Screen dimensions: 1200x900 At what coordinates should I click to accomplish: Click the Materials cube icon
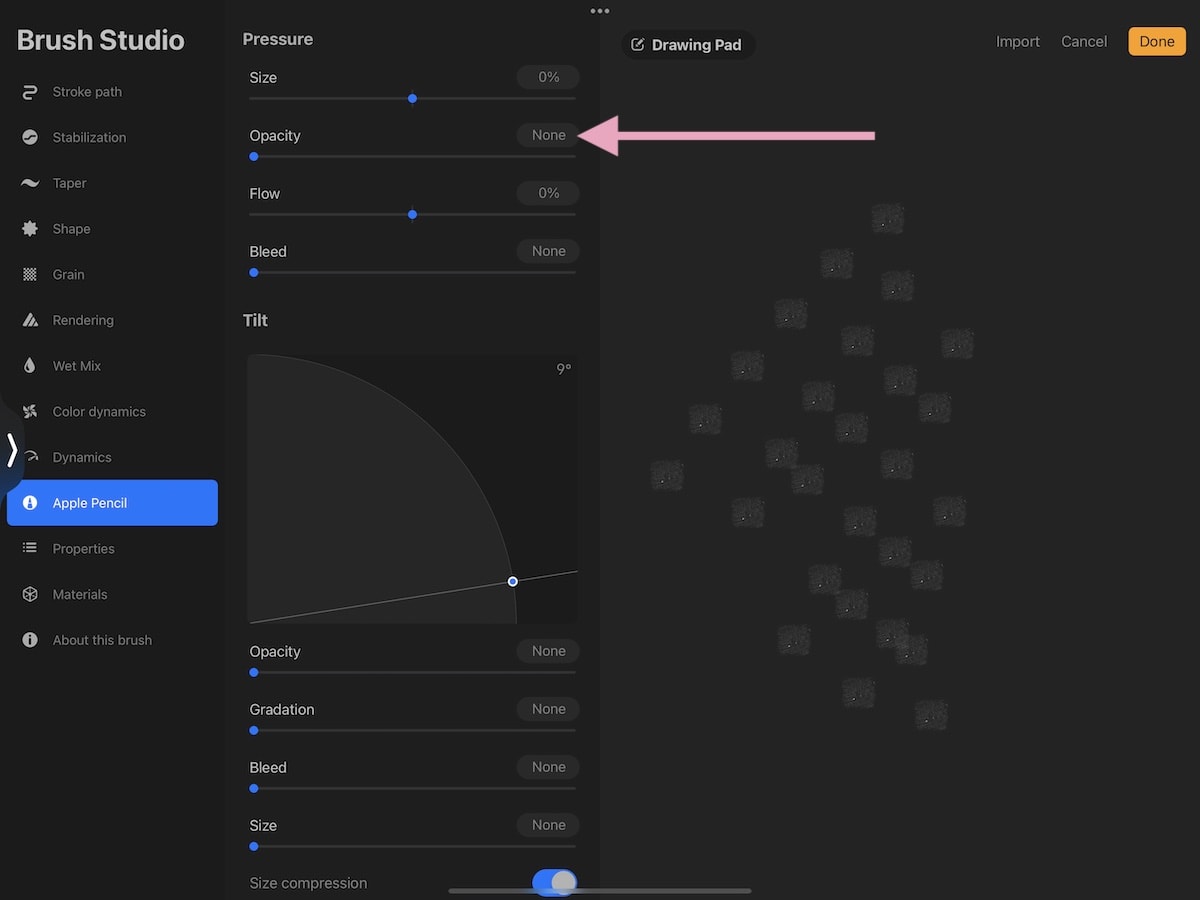pyautogui.click(x=30, y=594)
